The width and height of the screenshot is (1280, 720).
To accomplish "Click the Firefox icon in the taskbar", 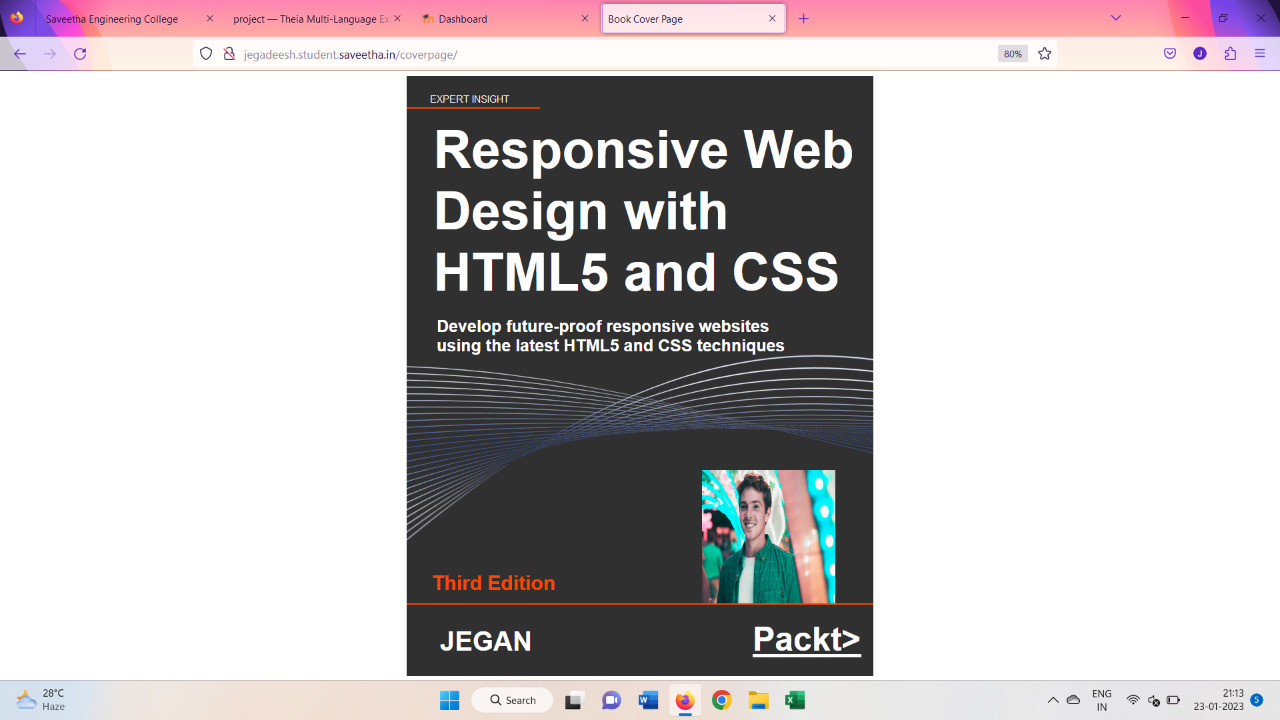I will click(685, 700).
